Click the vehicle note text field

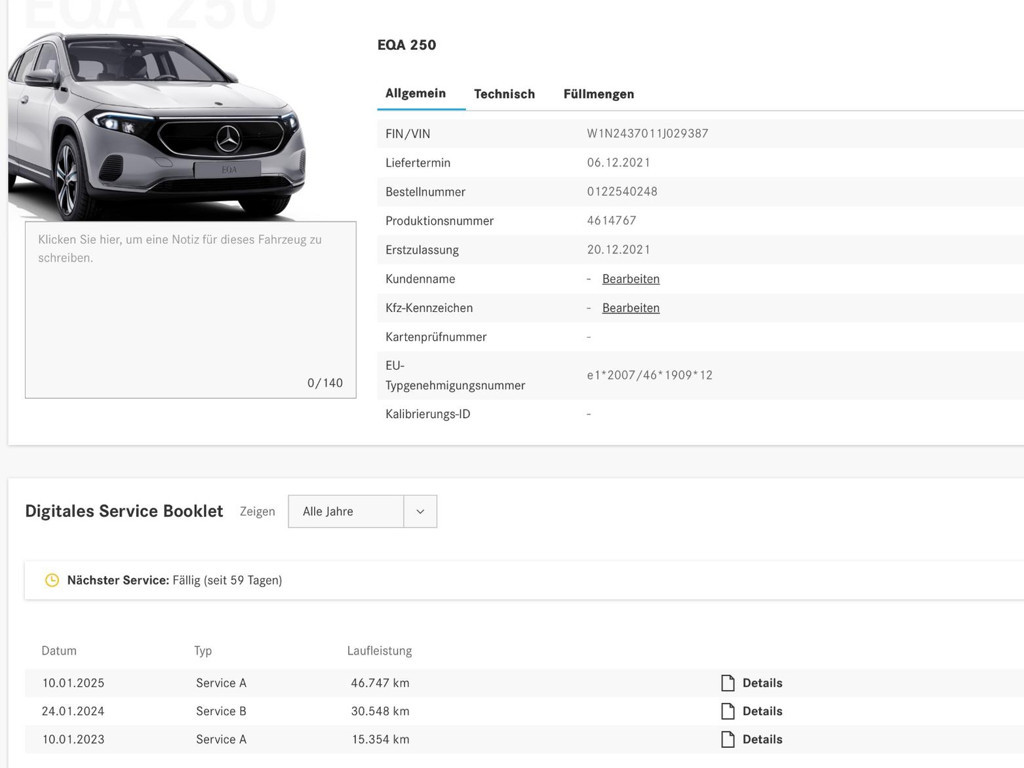[190, 308]
